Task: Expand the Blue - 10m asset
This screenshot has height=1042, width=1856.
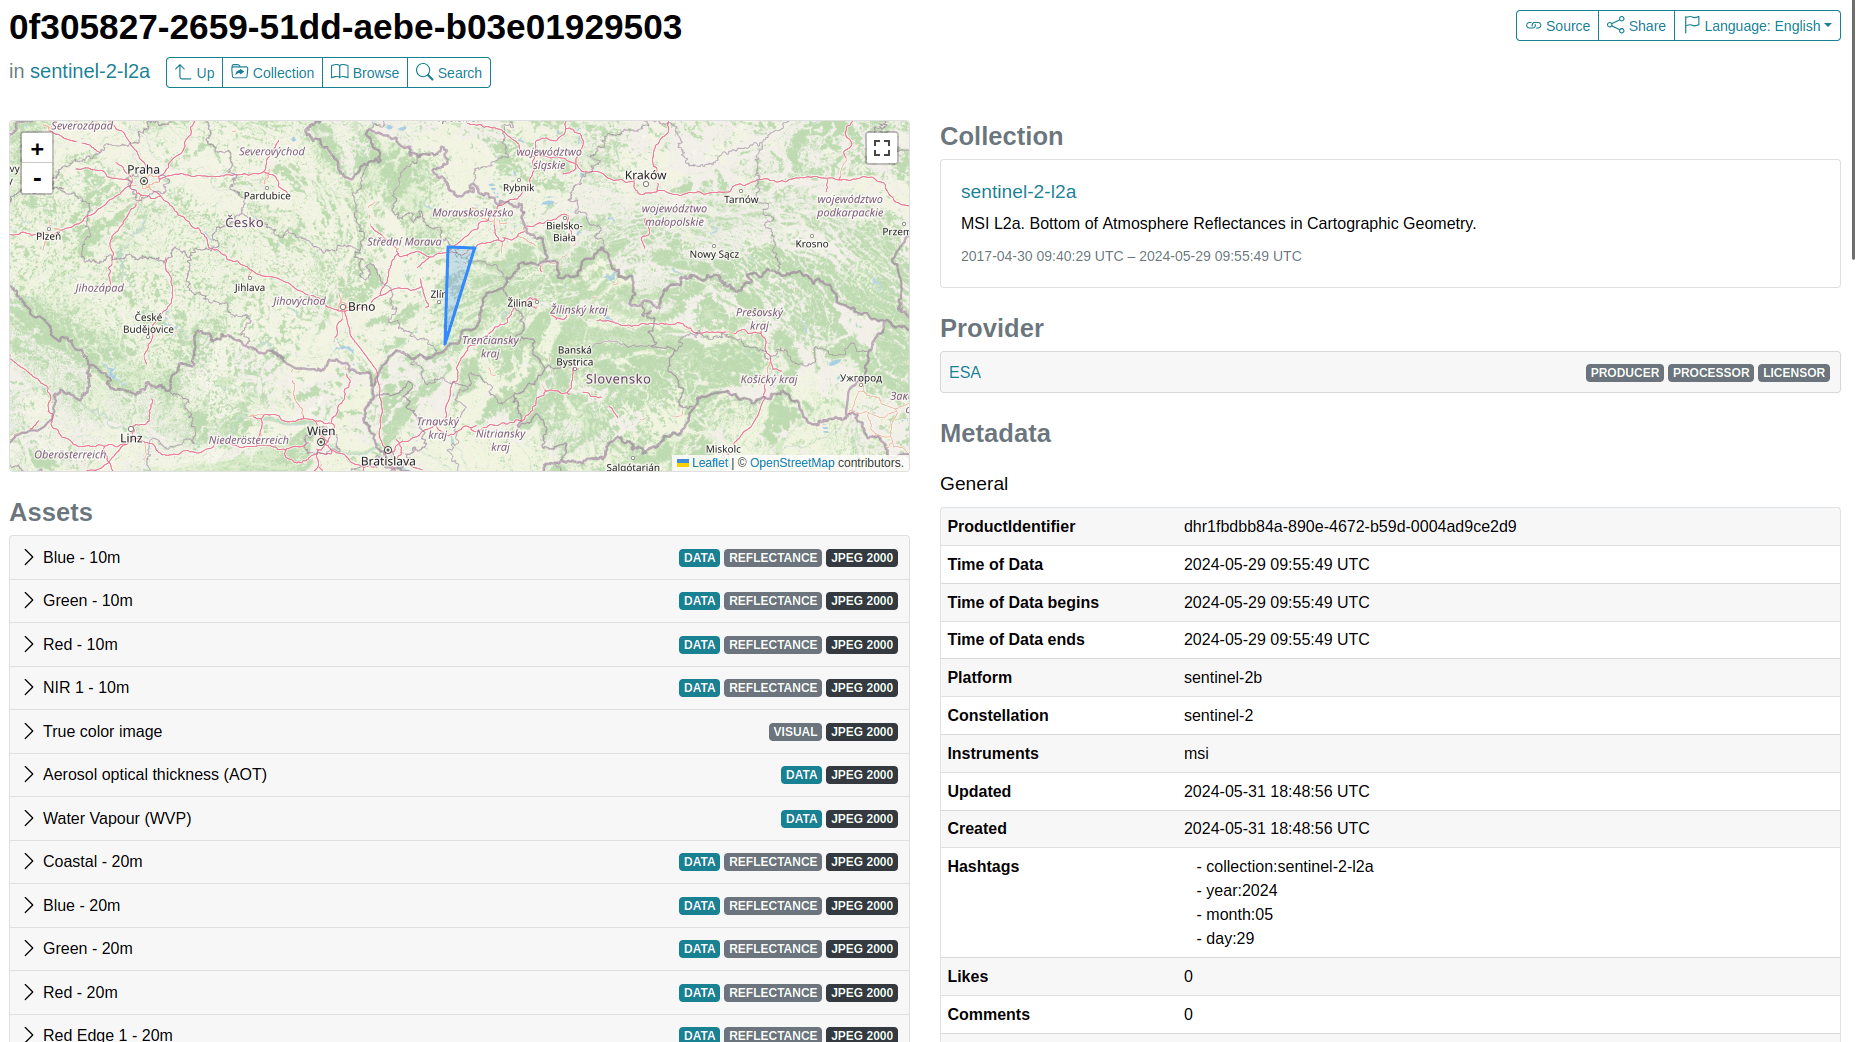Action: pos(81,558)
